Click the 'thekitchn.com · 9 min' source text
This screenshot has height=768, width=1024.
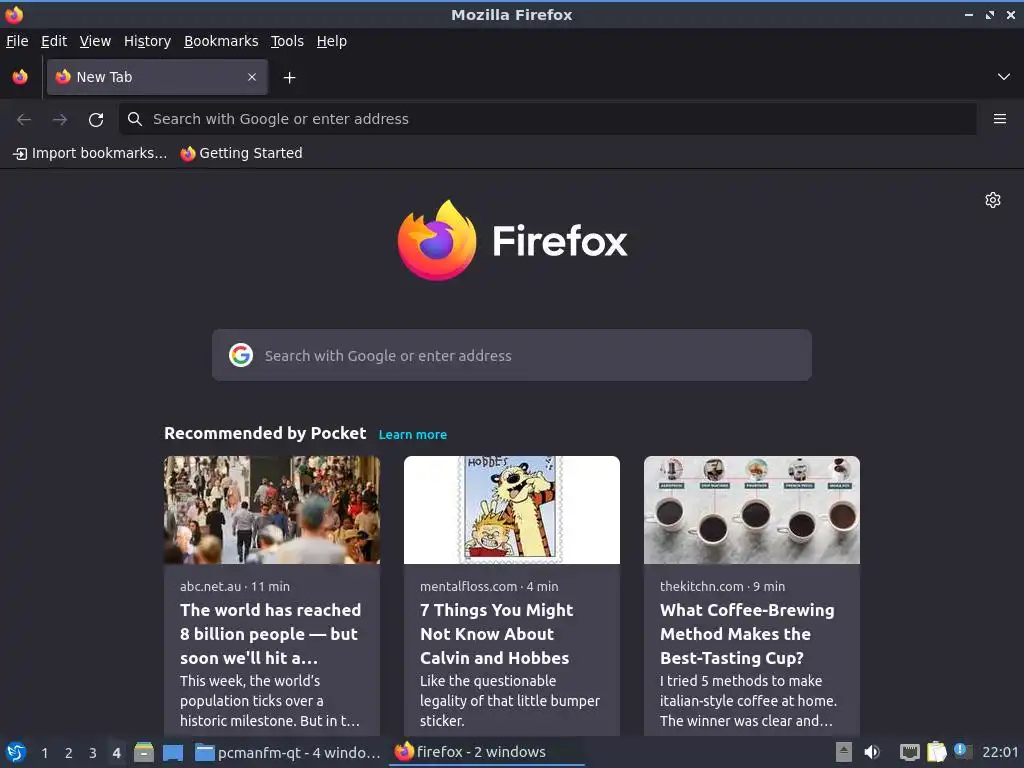[722, 586]
